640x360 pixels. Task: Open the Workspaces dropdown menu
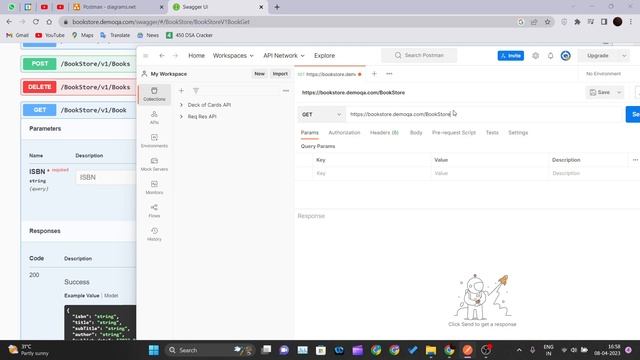click(233, 56)
